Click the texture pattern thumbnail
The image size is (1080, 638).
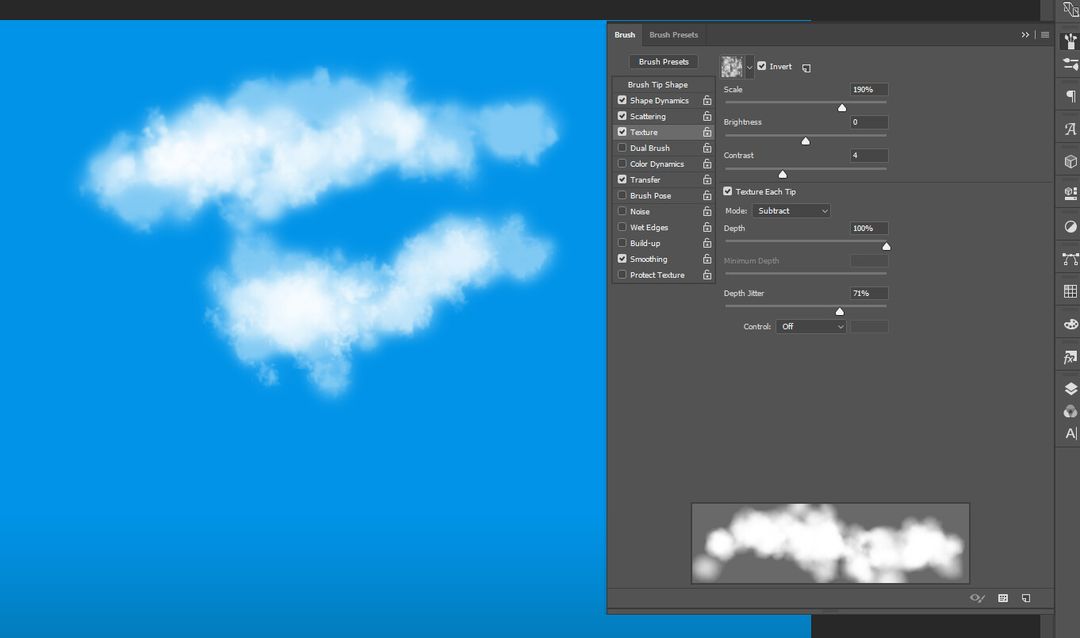point(731,67)
